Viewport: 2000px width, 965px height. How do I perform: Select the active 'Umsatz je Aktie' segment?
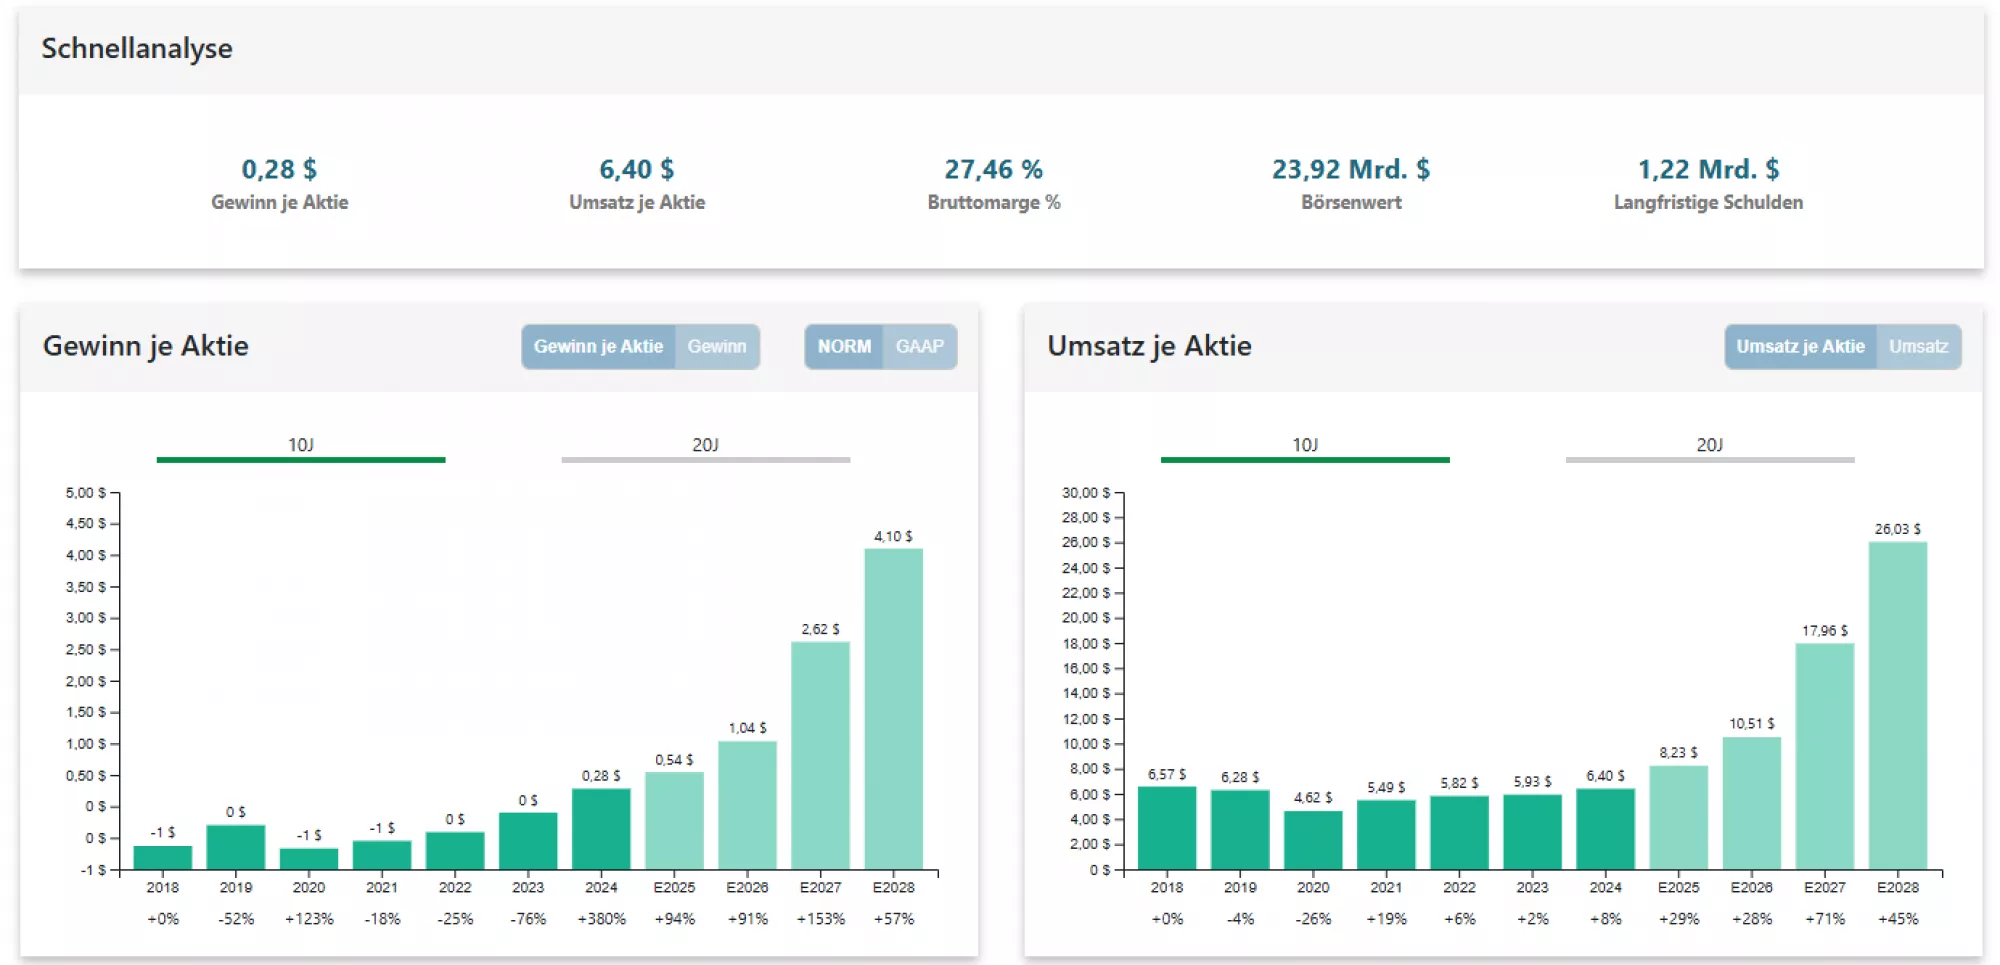[1801, 347]
